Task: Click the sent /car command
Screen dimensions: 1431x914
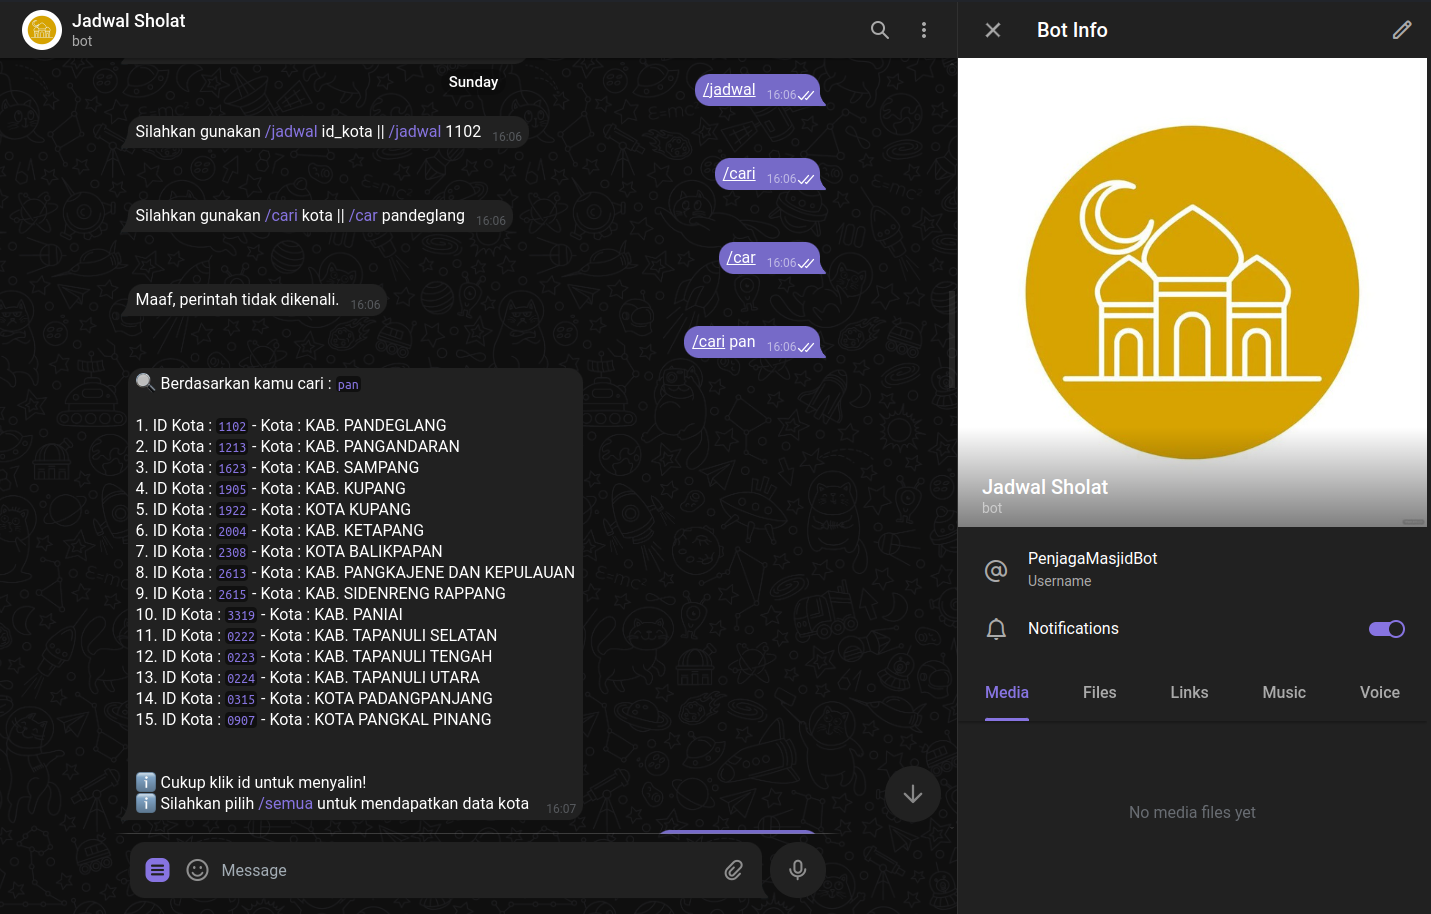Action: click(741, 257)
